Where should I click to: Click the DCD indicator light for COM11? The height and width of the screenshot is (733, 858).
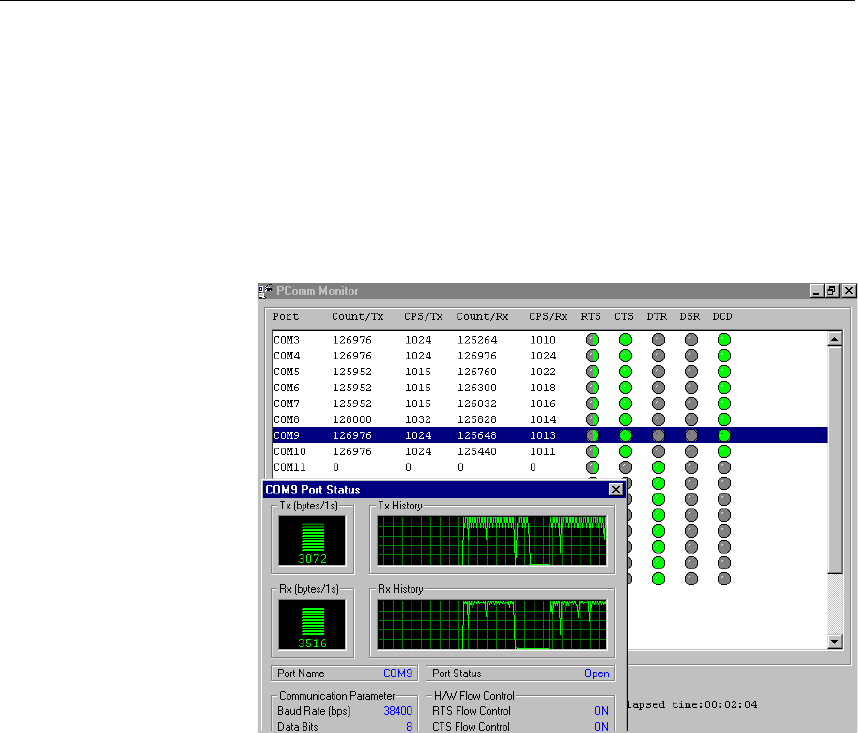click(724, 467)
